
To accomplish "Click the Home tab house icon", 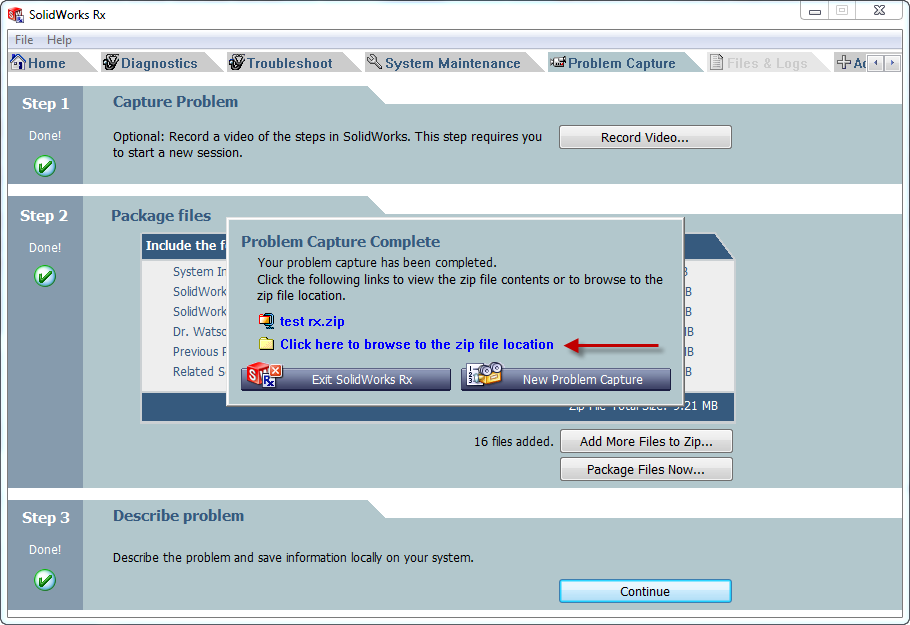I will (x=18, y=62).
